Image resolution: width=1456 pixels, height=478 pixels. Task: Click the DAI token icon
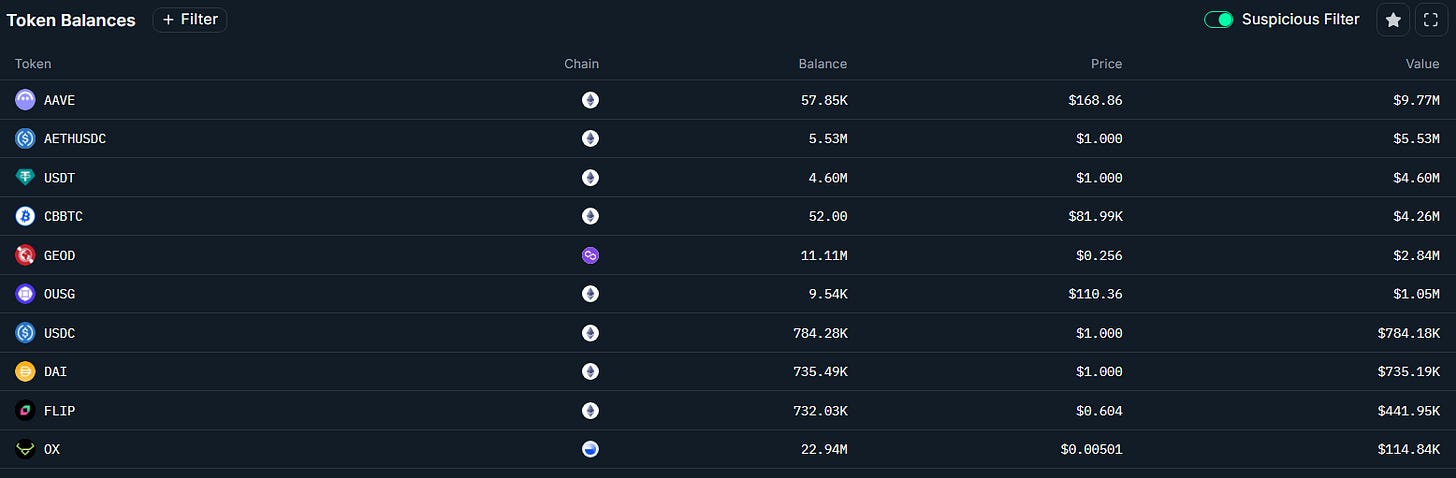tap(25, 371)
